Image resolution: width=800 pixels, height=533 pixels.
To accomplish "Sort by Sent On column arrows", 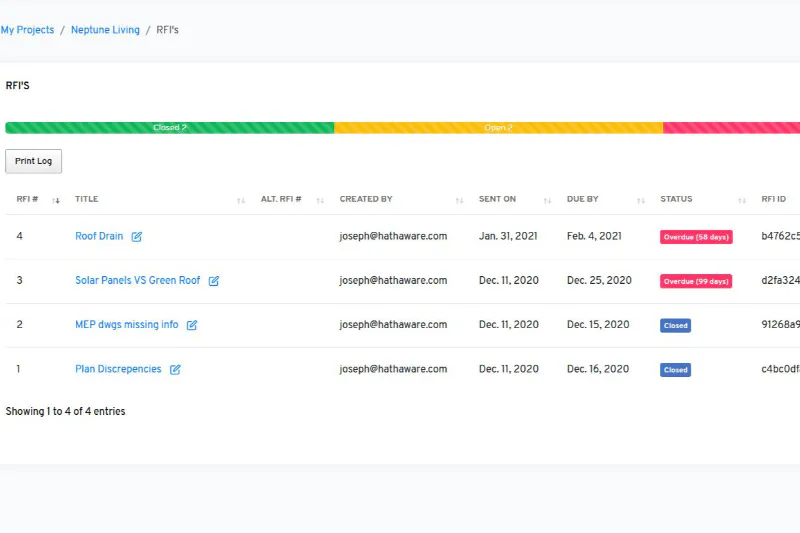I will coord(547,200).
